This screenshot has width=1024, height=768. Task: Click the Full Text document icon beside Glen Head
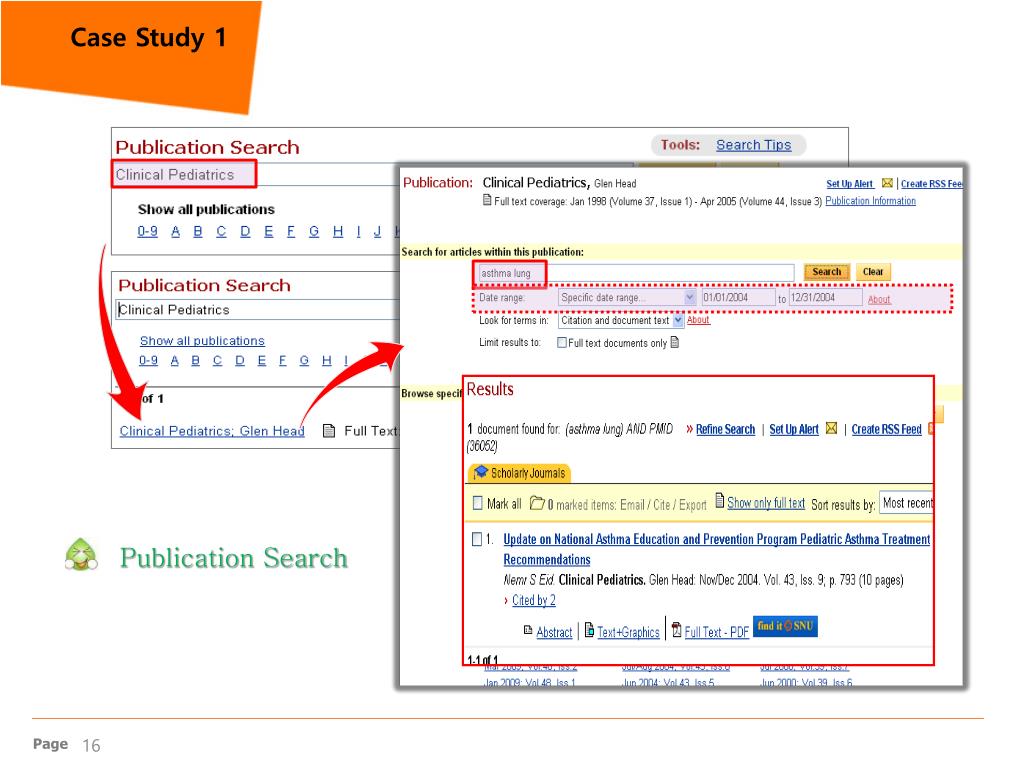[329, 431]
